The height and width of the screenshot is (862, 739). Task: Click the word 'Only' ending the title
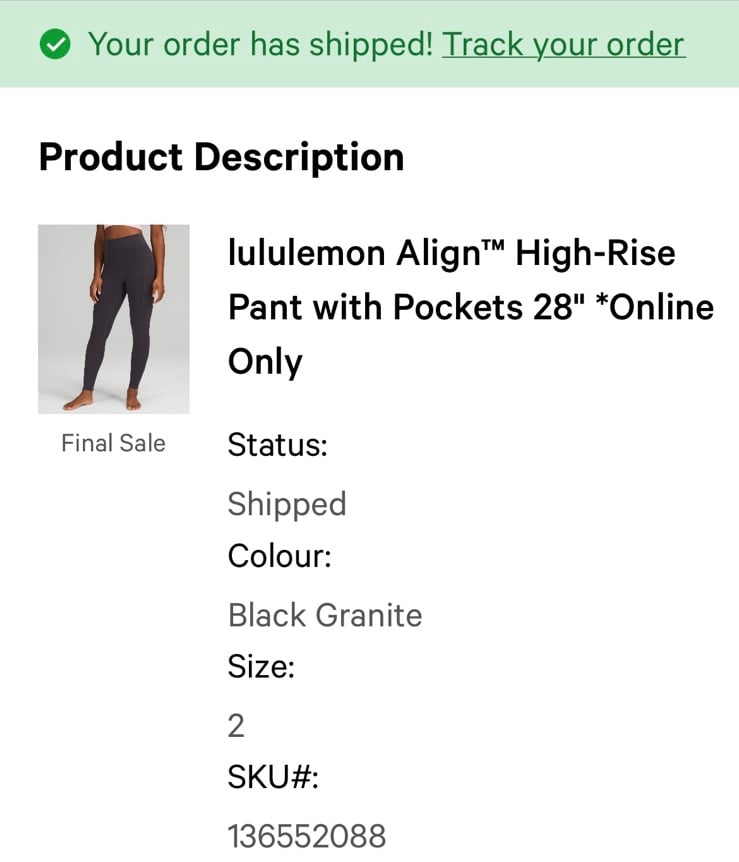pyautogui.click(x=265, y=361)
